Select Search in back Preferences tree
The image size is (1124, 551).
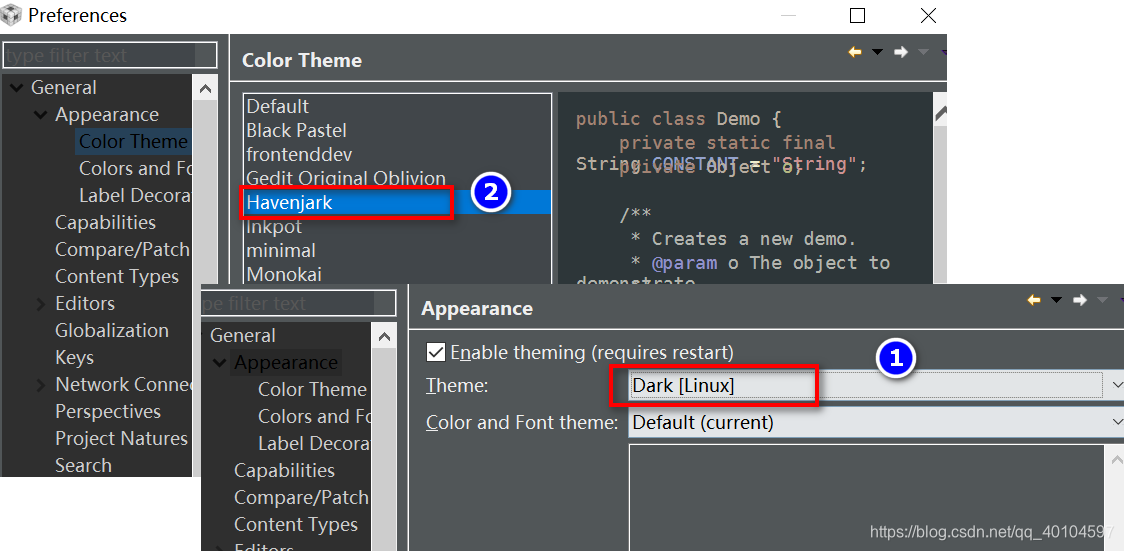click(83, 465)
